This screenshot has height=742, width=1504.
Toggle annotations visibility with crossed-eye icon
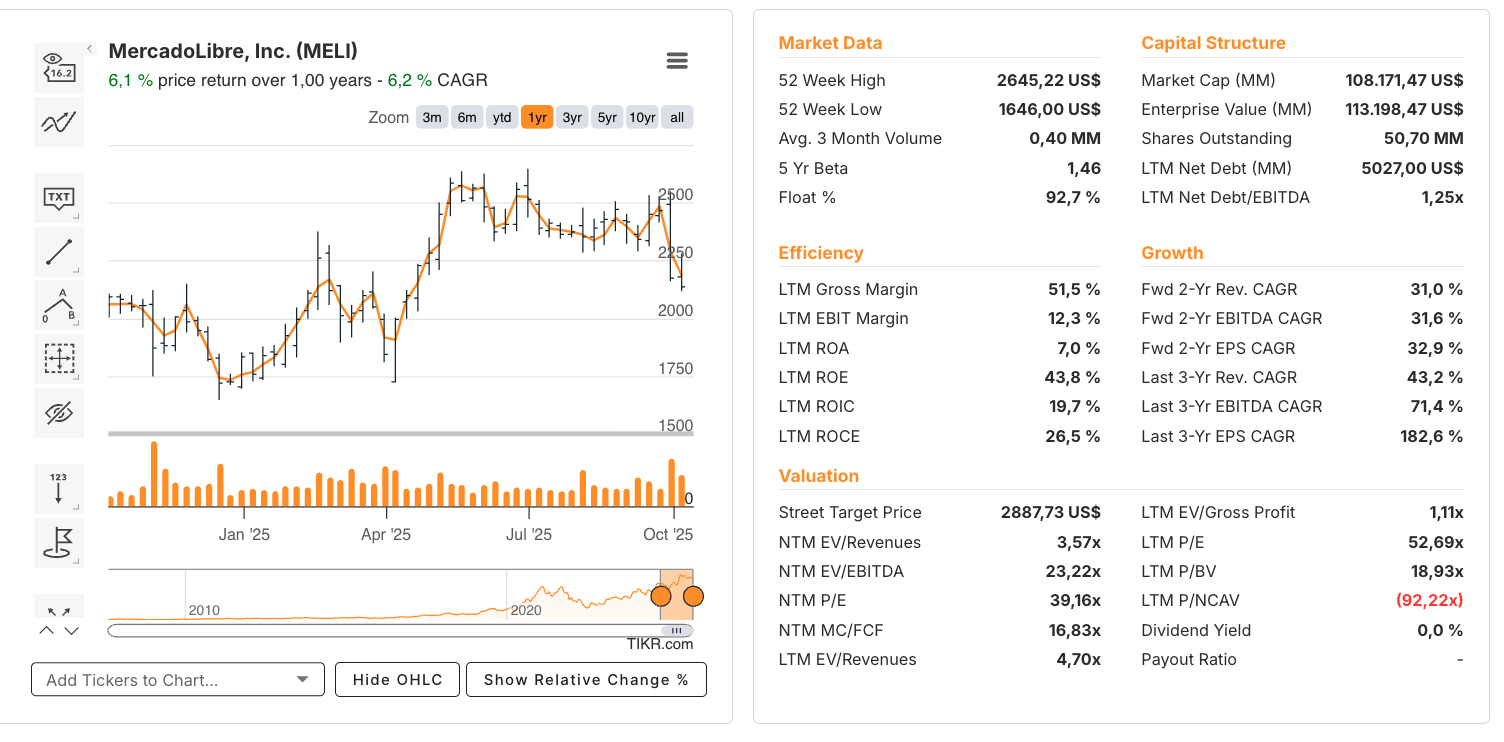59,413
